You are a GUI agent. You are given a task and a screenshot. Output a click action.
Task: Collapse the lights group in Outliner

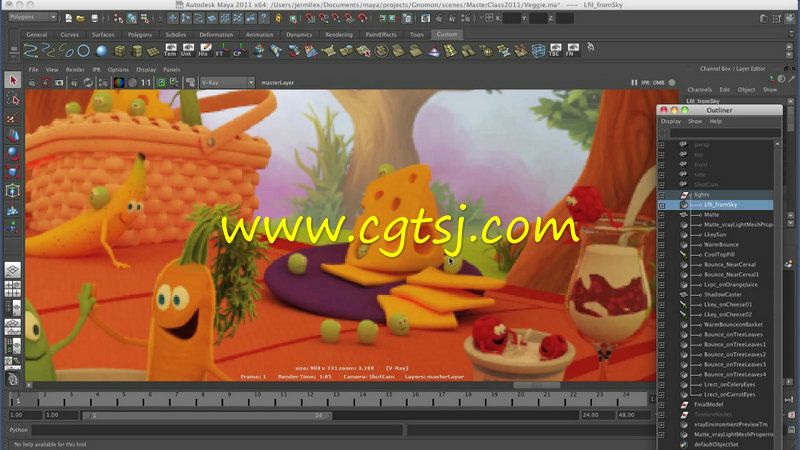pyautogui.click(x=662, y=195)
